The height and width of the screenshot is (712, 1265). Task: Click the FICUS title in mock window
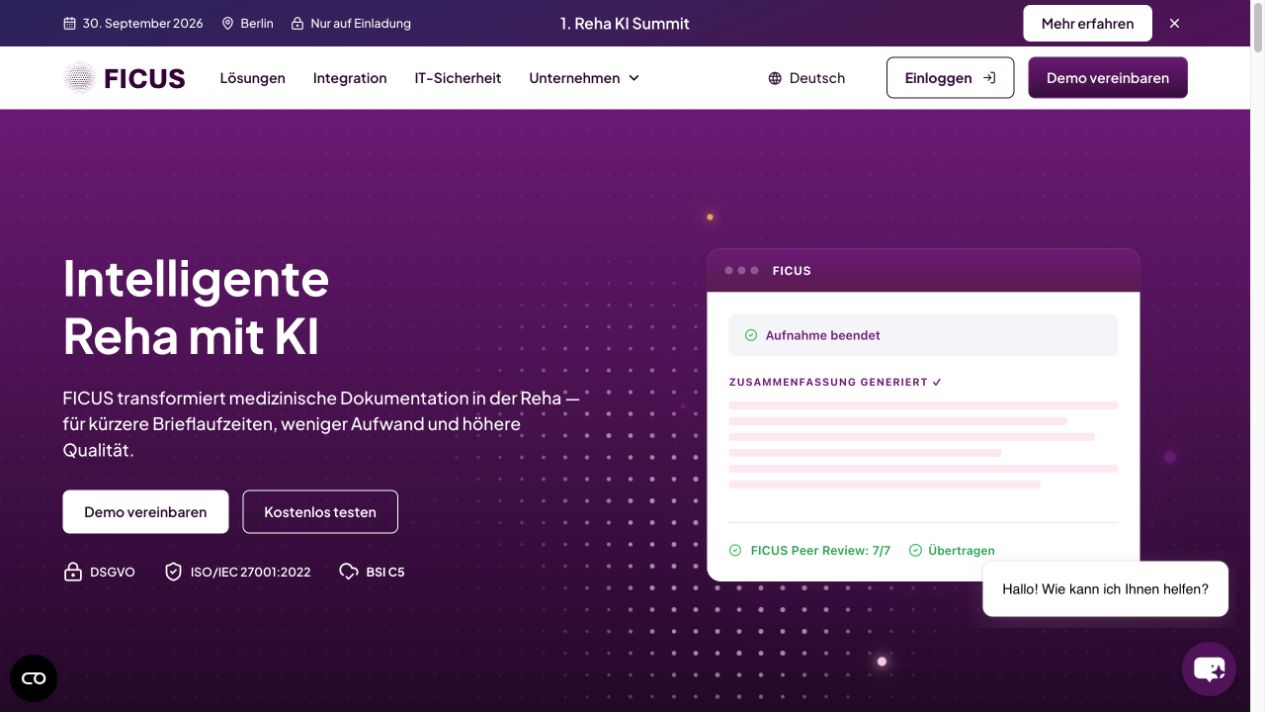tap(791, 271)
